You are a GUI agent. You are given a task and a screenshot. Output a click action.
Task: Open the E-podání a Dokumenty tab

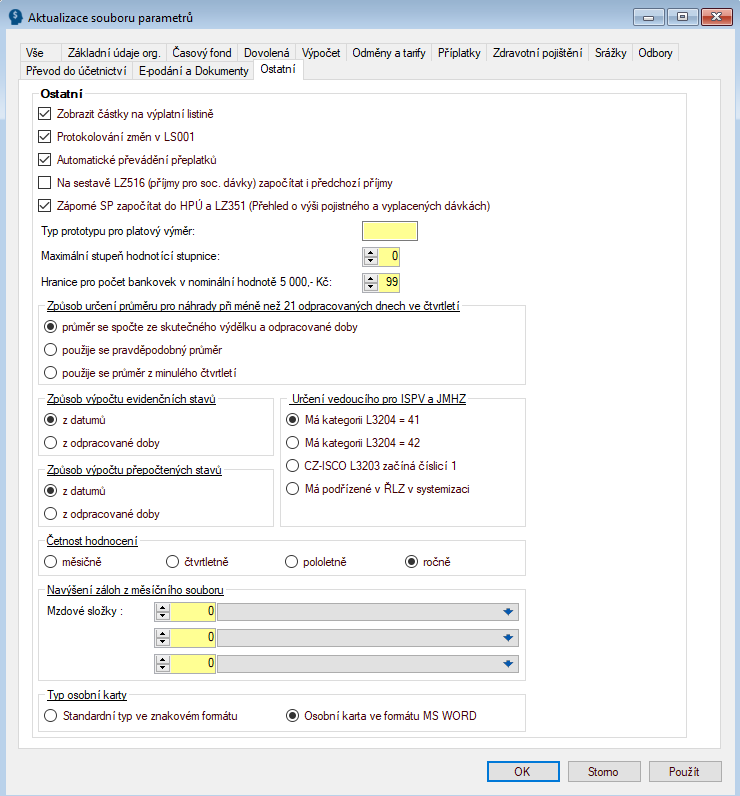coord(193,71)
